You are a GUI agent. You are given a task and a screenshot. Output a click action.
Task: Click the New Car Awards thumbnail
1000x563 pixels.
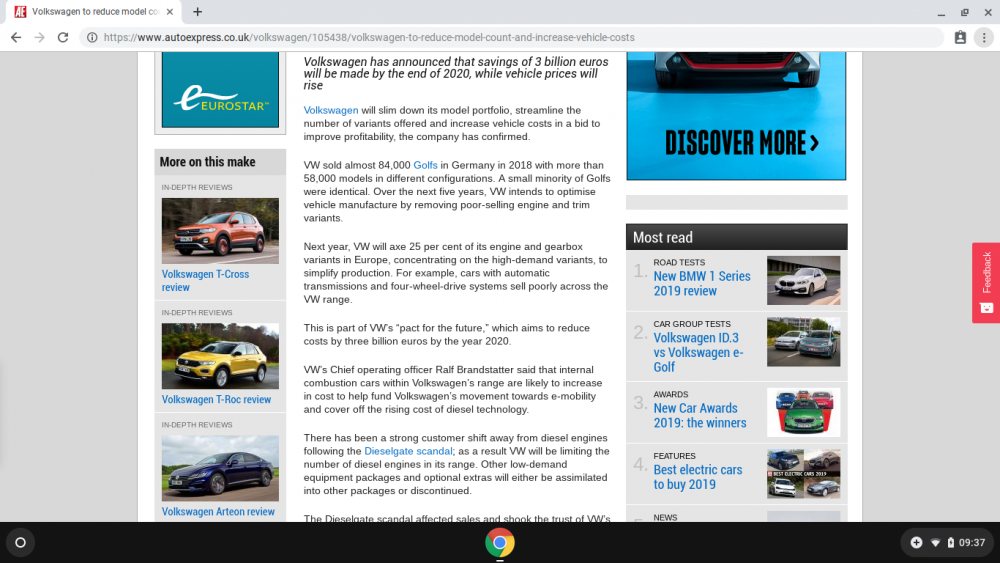click(804, 413)
